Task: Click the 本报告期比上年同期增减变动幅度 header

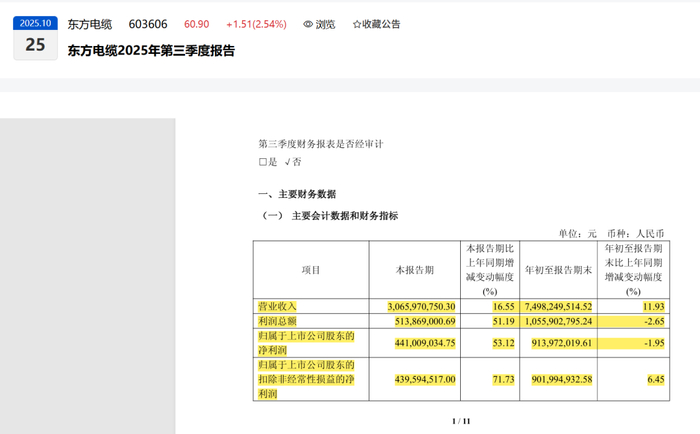Action: (x=490, y=270)
